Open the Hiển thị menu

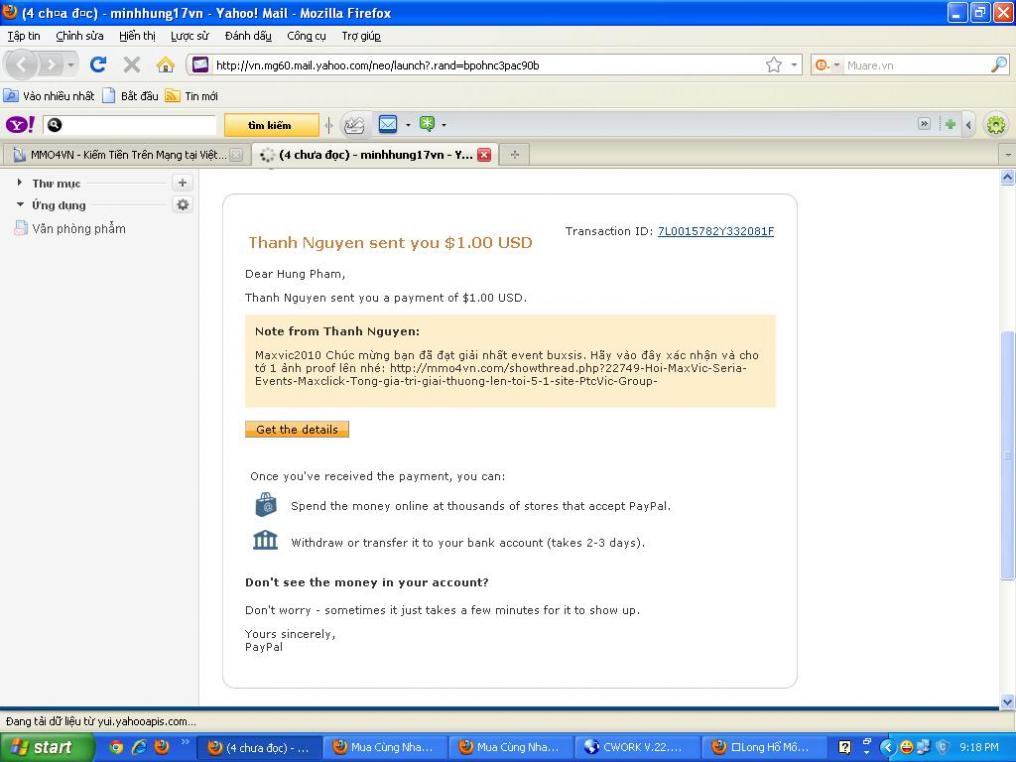coord(137,36)
